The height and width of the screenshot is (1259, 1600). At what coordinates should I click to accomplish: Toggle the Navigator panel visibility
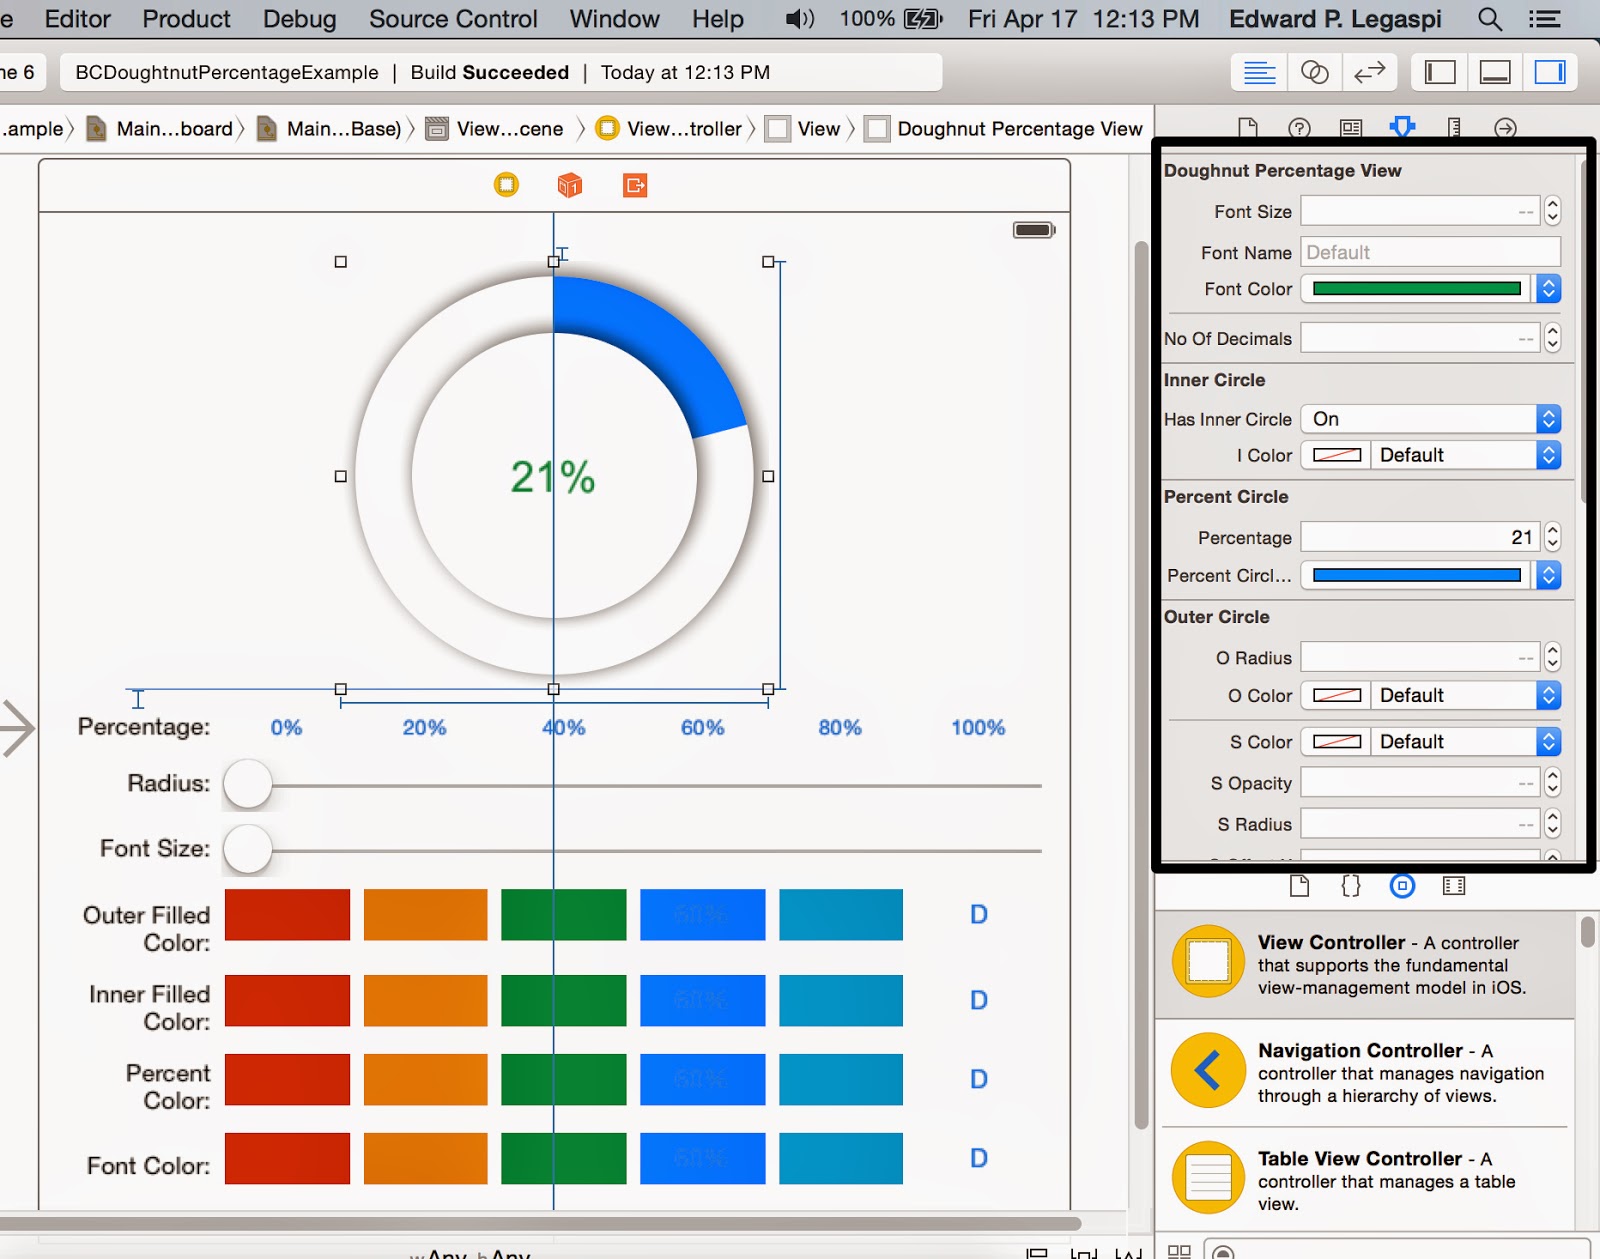coord(1440,72)
